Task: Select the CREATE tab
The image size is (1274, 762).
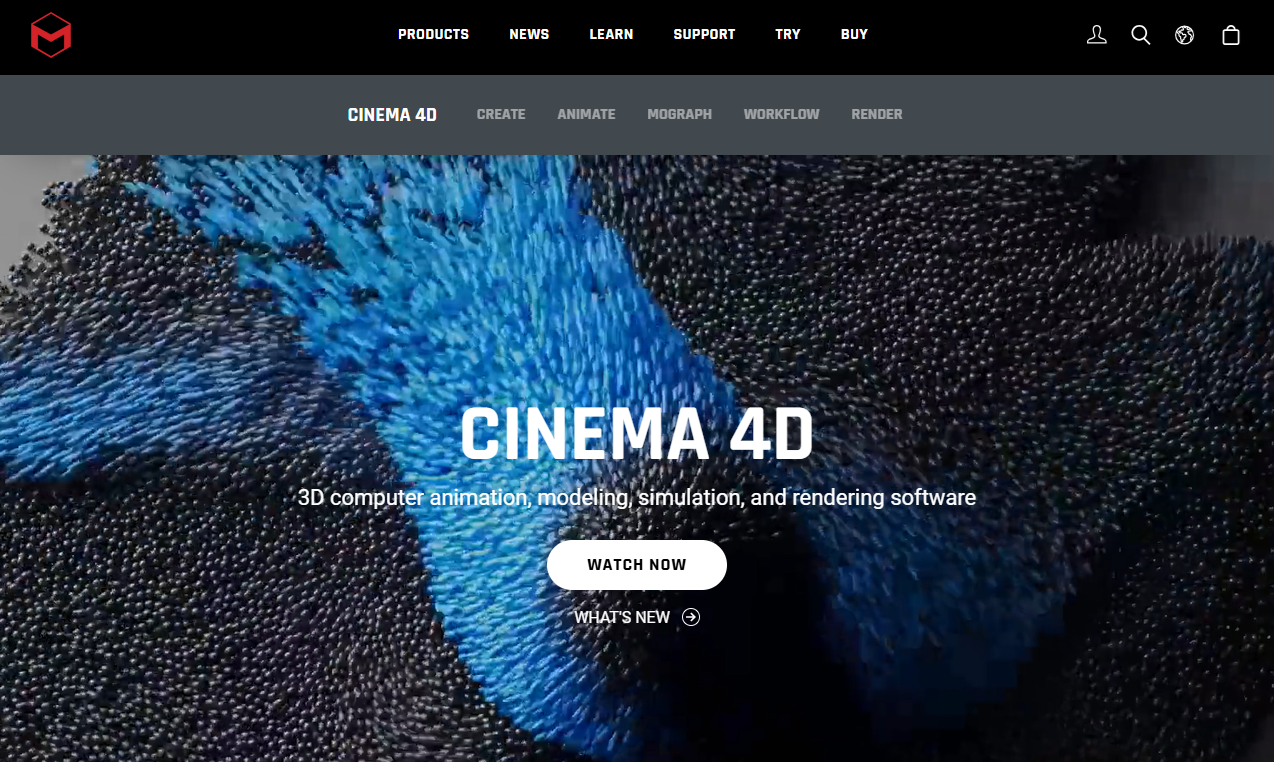Action: tap(501, 114)
